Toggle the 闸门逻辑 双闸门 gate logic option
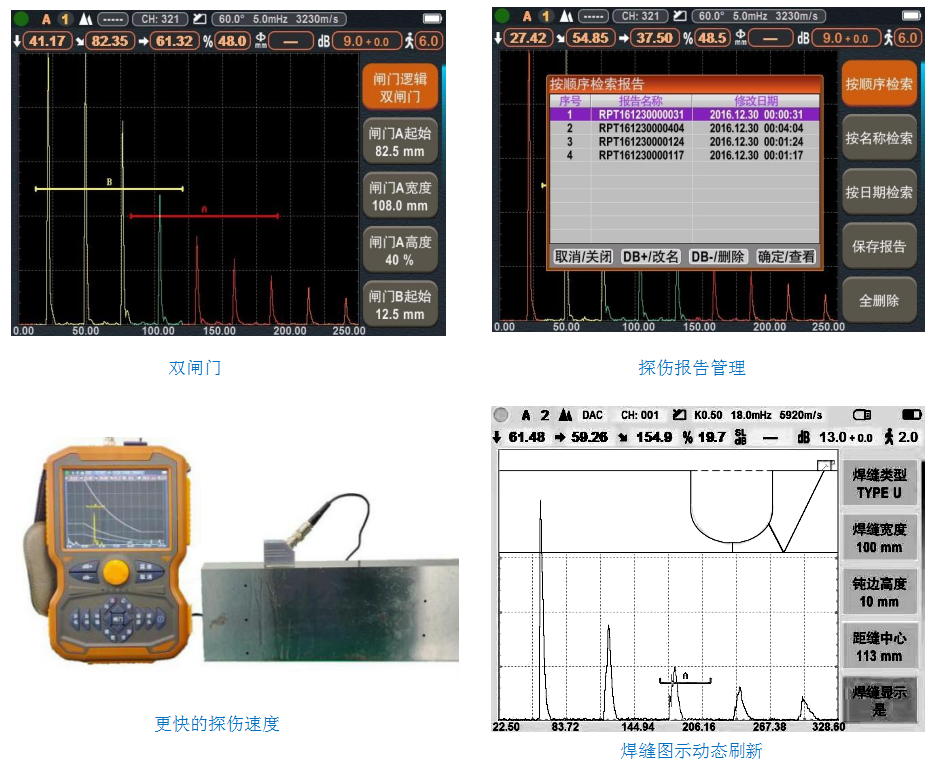The height and width of the screenshot is (760, 937). [399, 89]
